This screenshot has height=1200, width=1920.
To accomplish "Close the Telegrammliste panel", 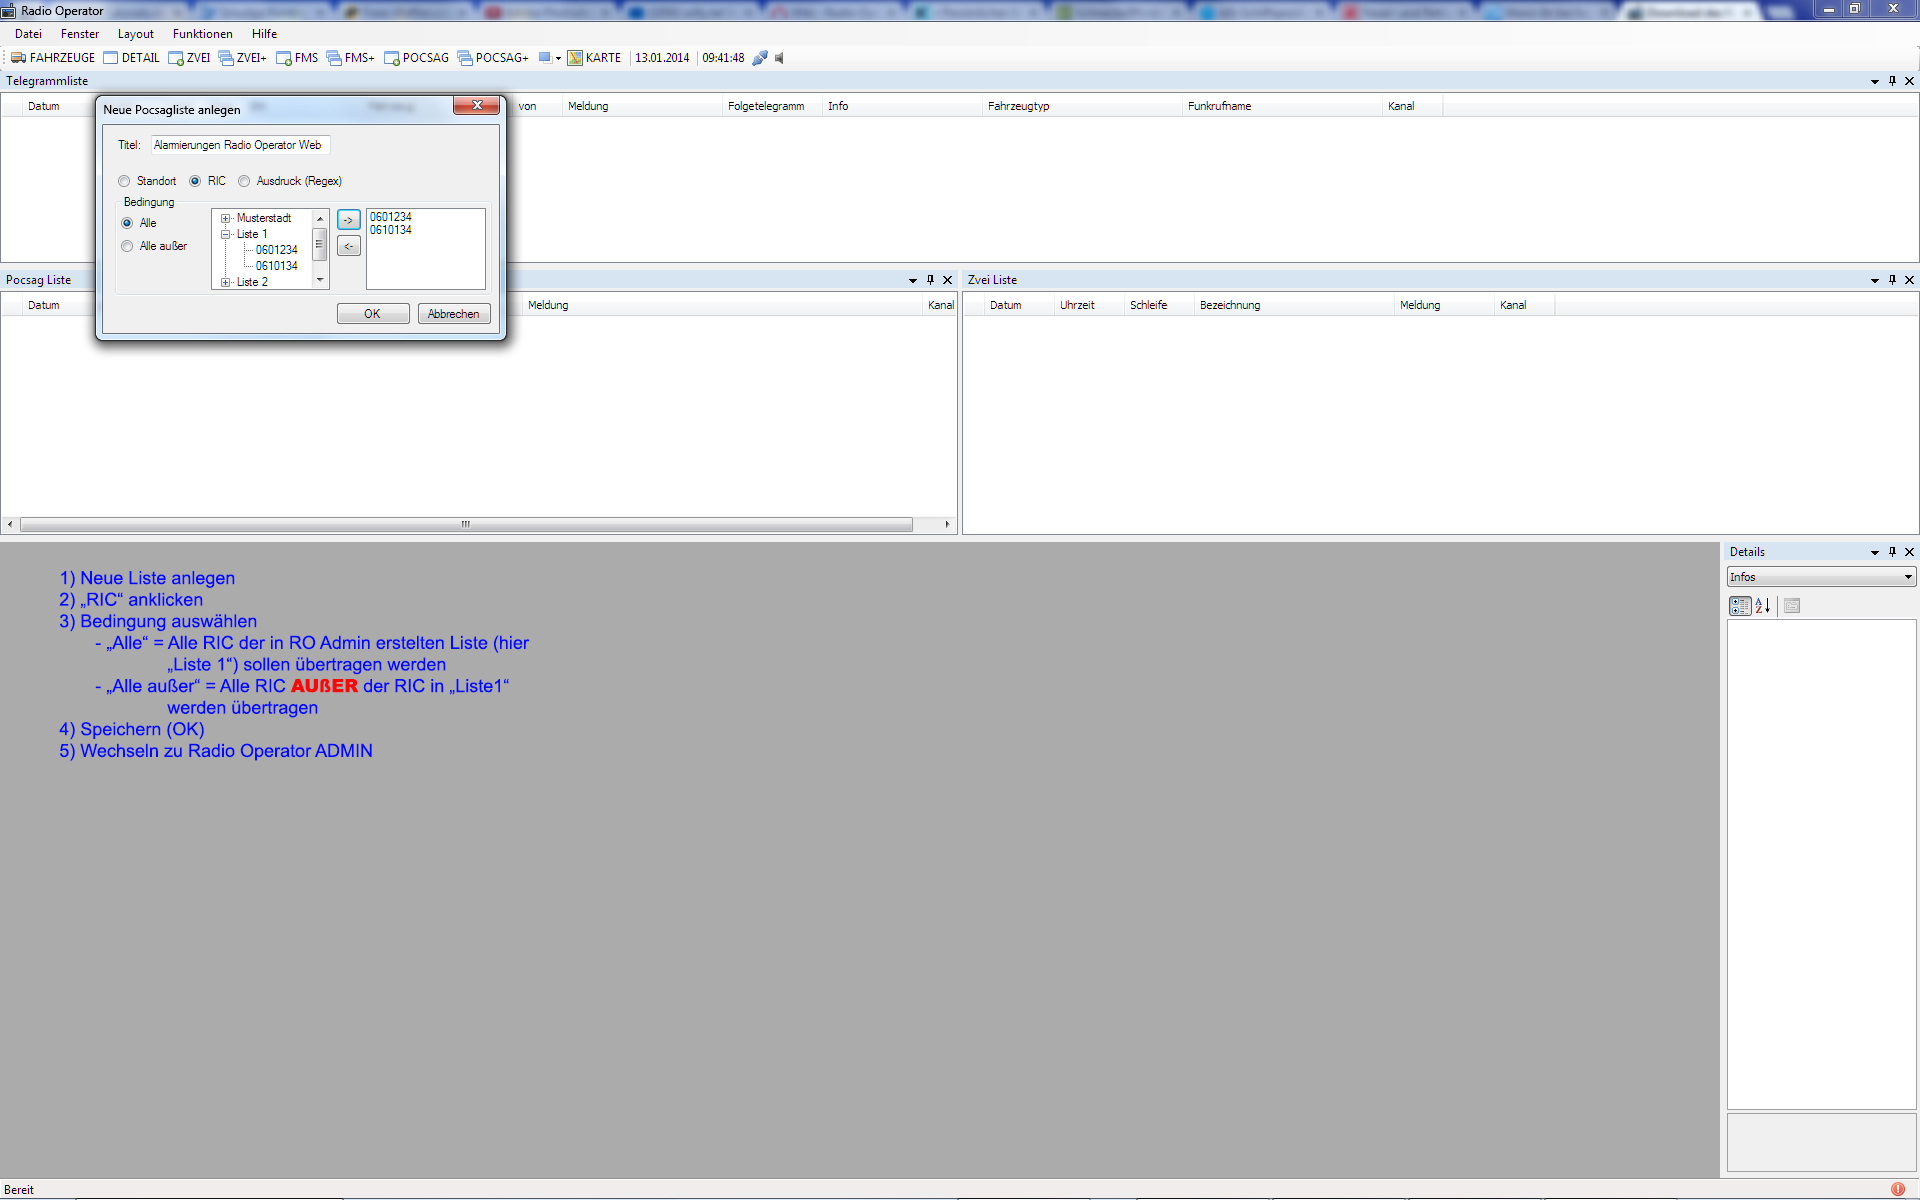I will tap(1909, 81).
